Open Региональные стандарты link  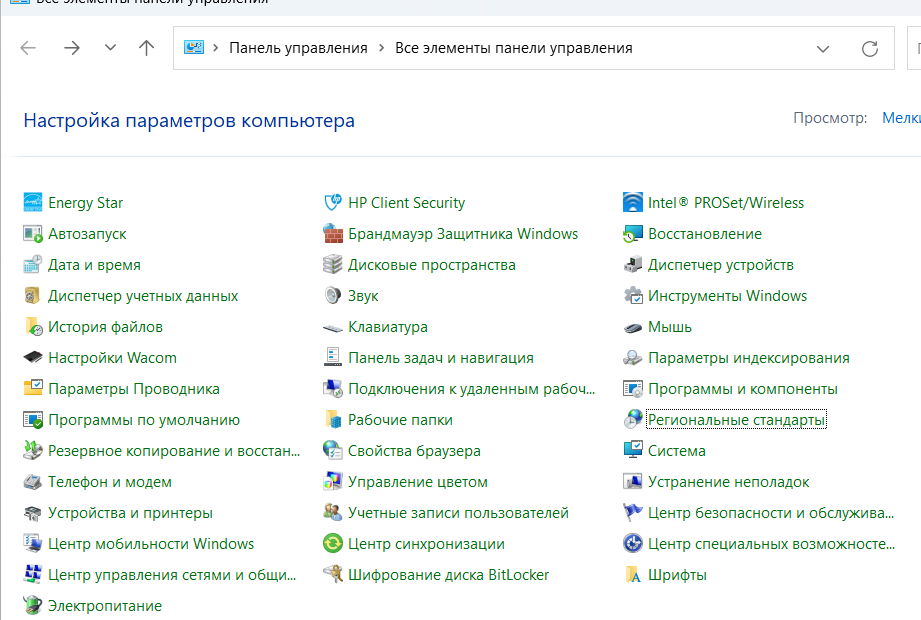coord(737,420)
